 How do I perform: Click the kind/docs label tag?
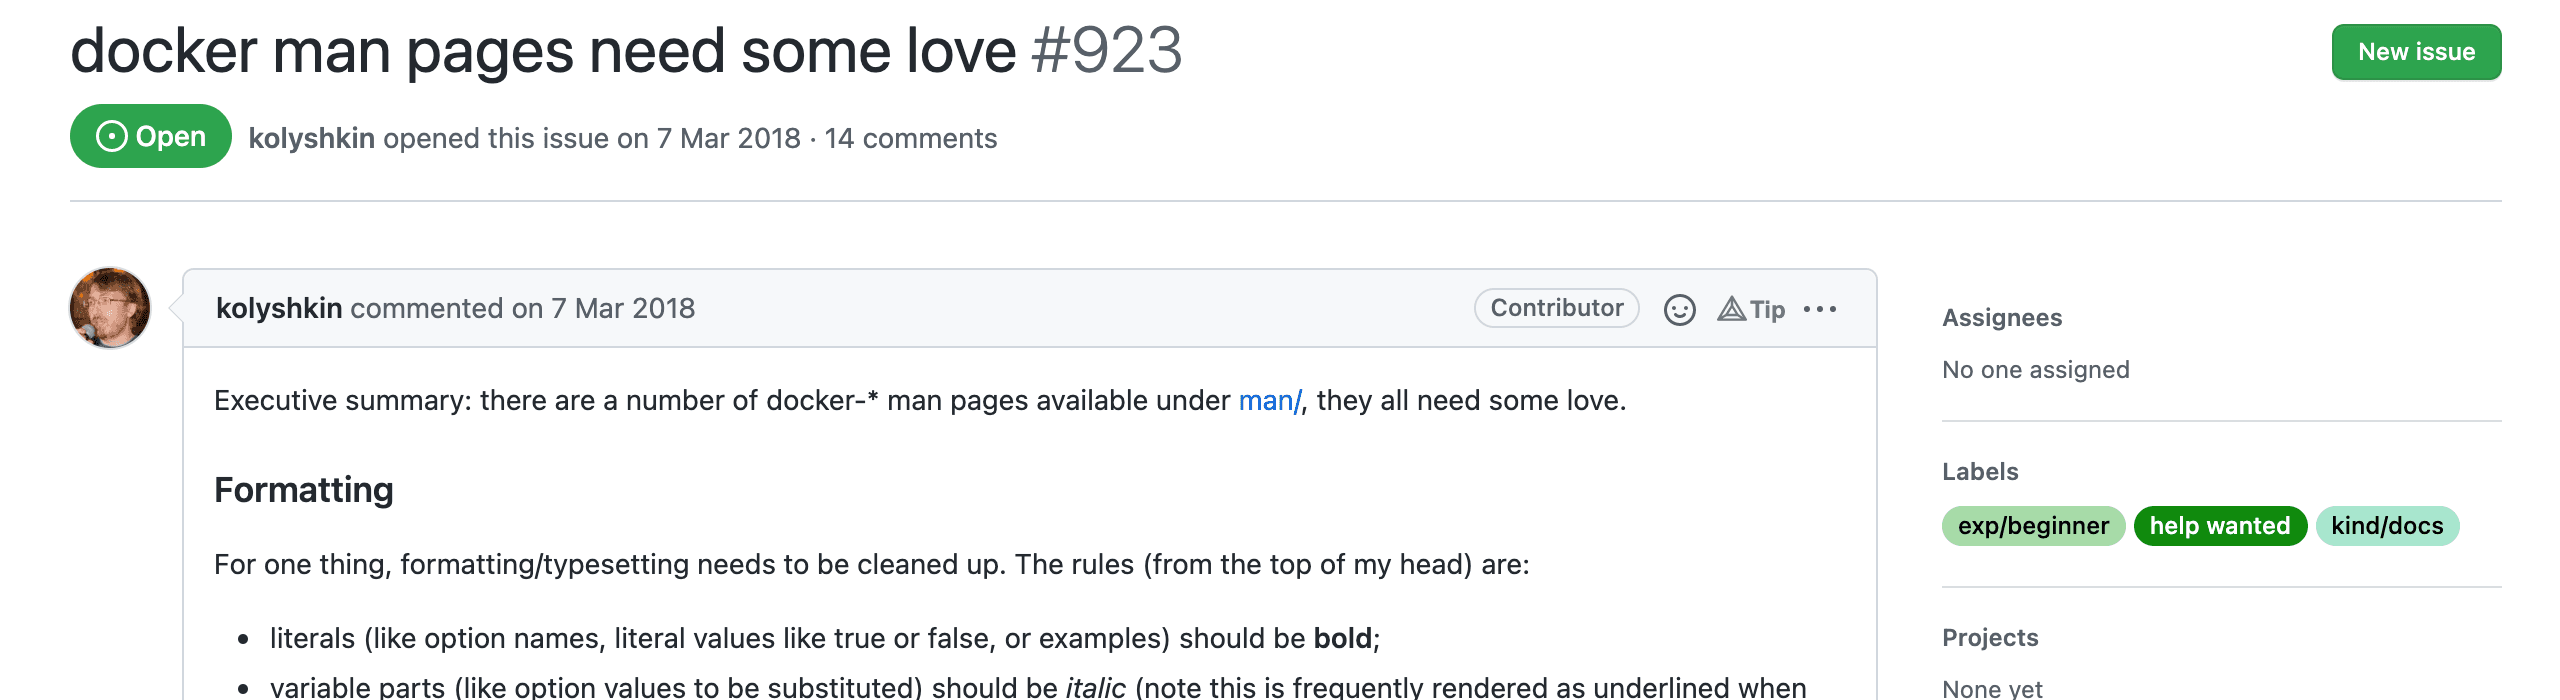coord(2386,526)
